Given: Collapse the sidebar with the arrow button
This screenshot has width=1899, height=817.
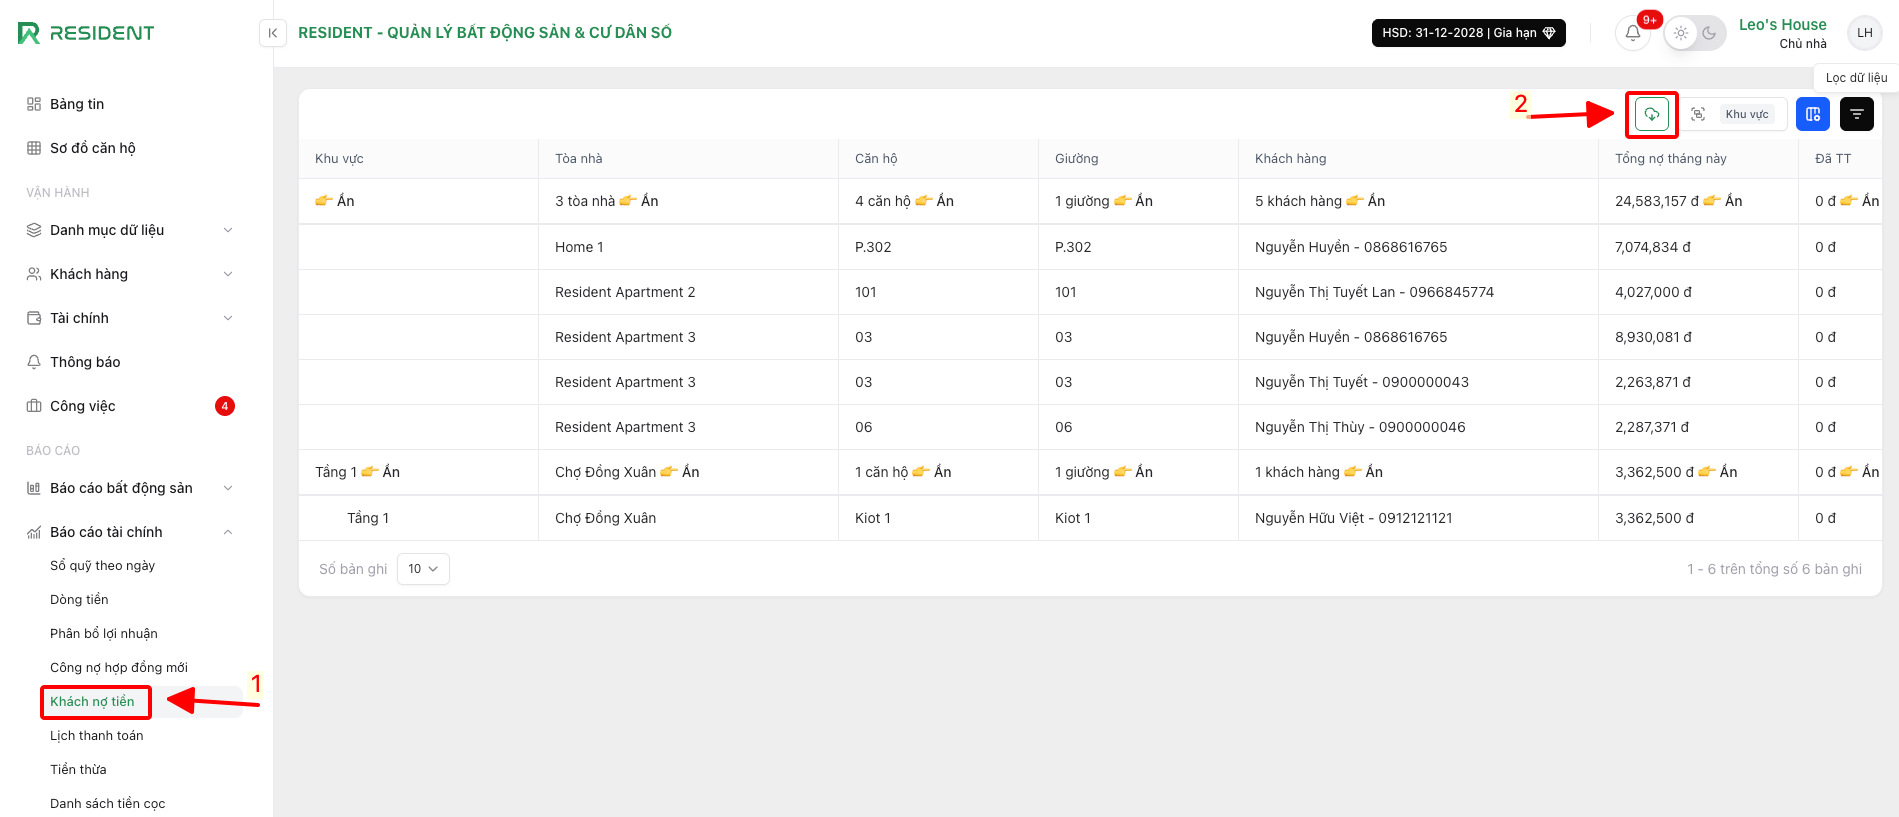Looking at the screenshot, I should pos(272,33).
